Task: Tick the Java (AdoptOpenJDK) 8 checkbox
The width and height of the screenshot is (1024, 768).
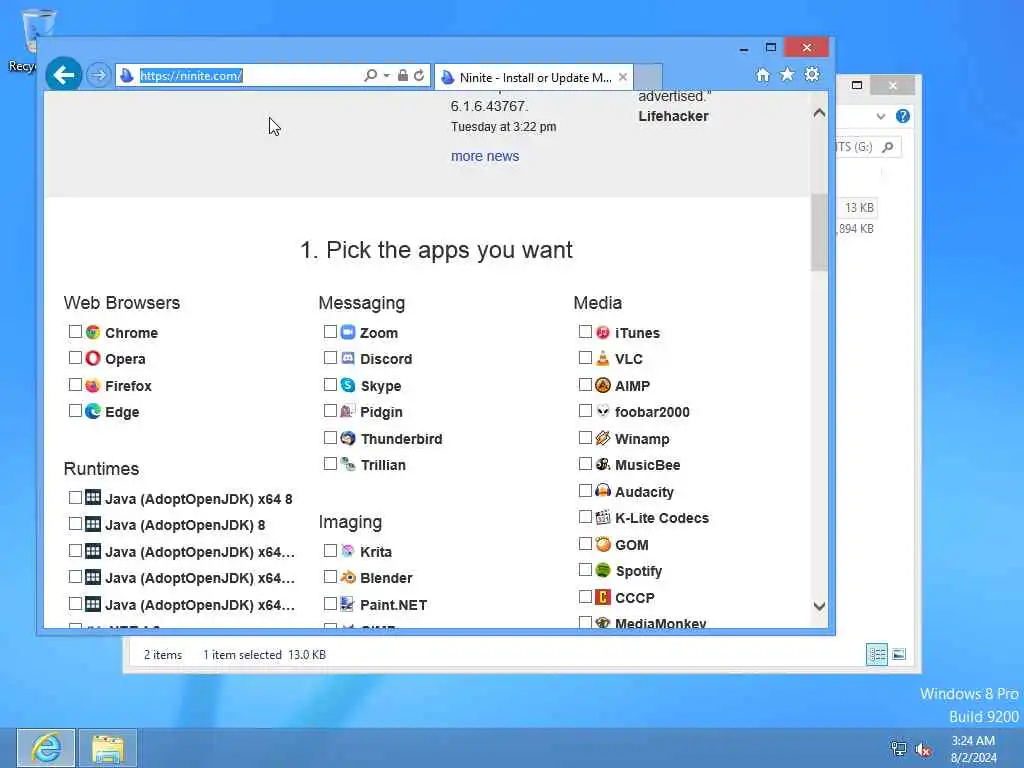Action: pyautogui.click(x=75, y=524)
